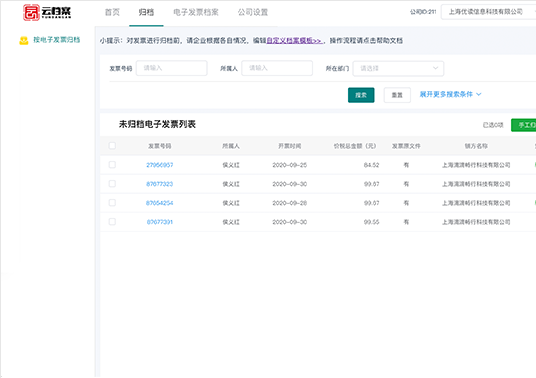Click the 已选0项 selection count

(x=493, y=125)
